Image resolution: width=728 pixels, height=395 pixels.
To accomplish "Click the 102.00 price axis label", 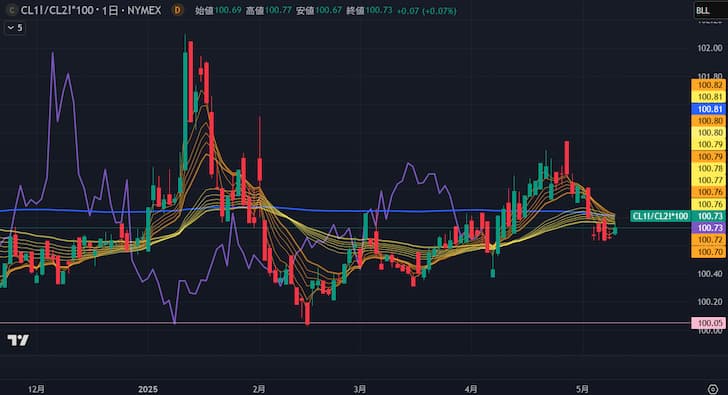I will pyautogui.click(x=710, y=48).
